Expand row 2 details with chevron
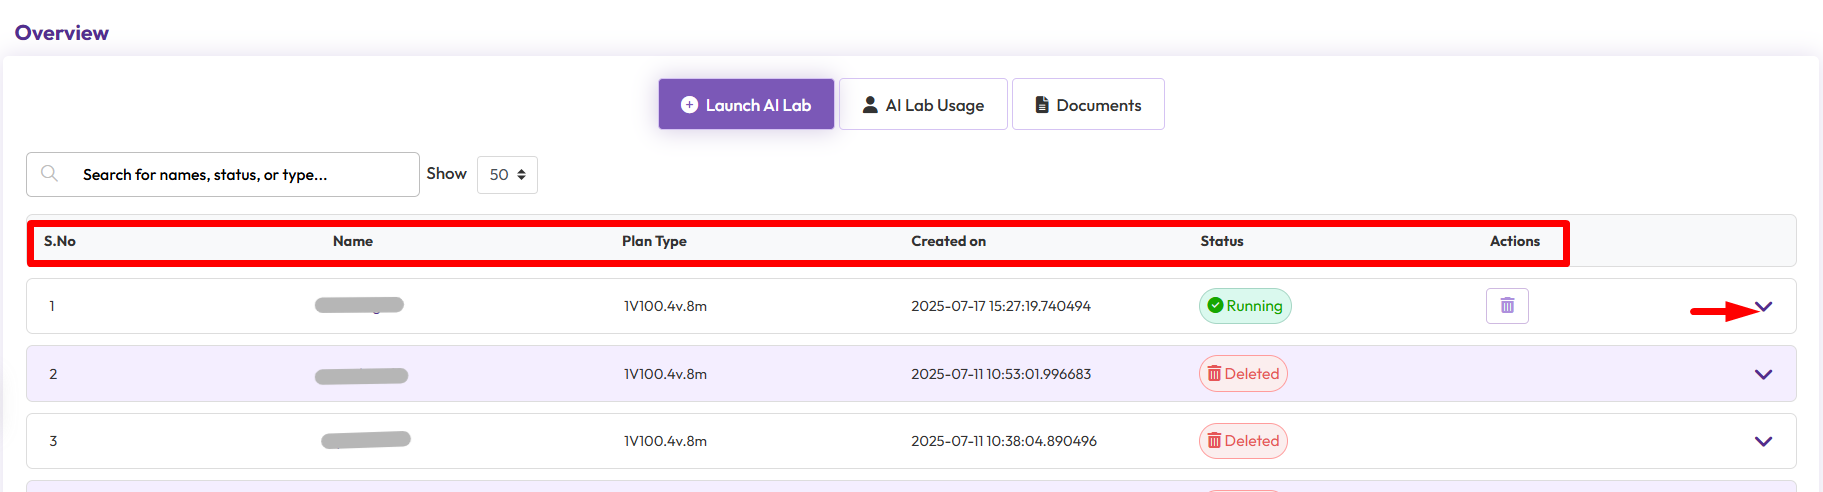The width and height of the screenshot is (1823, 492). tap(1763, 374)
